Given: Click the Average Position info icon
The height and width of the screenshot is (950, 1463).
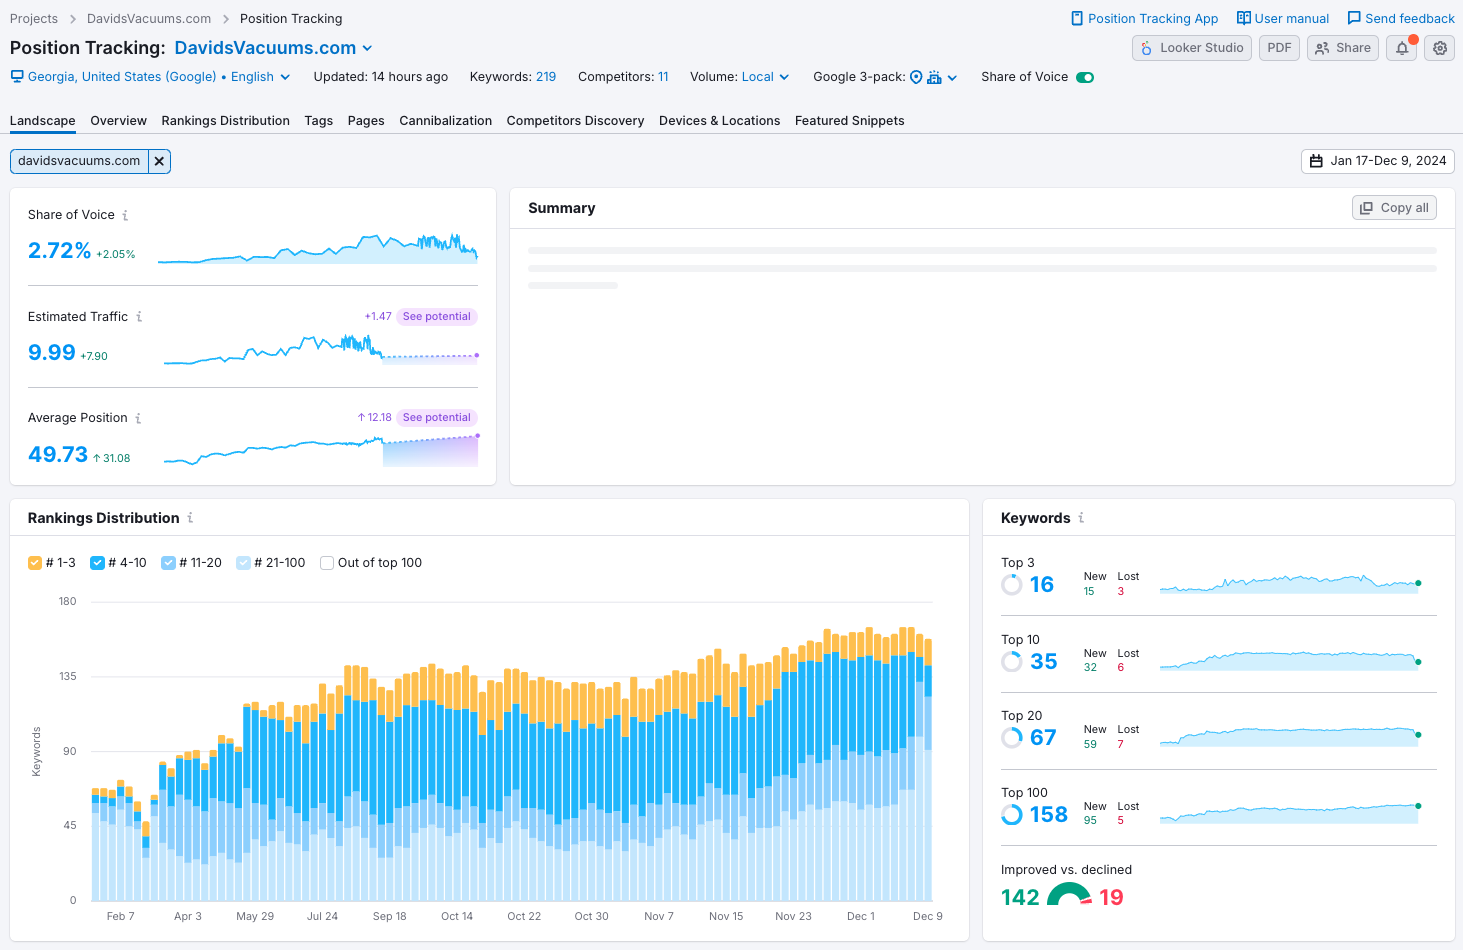Looking at the screenshot, I should point(138,418).
